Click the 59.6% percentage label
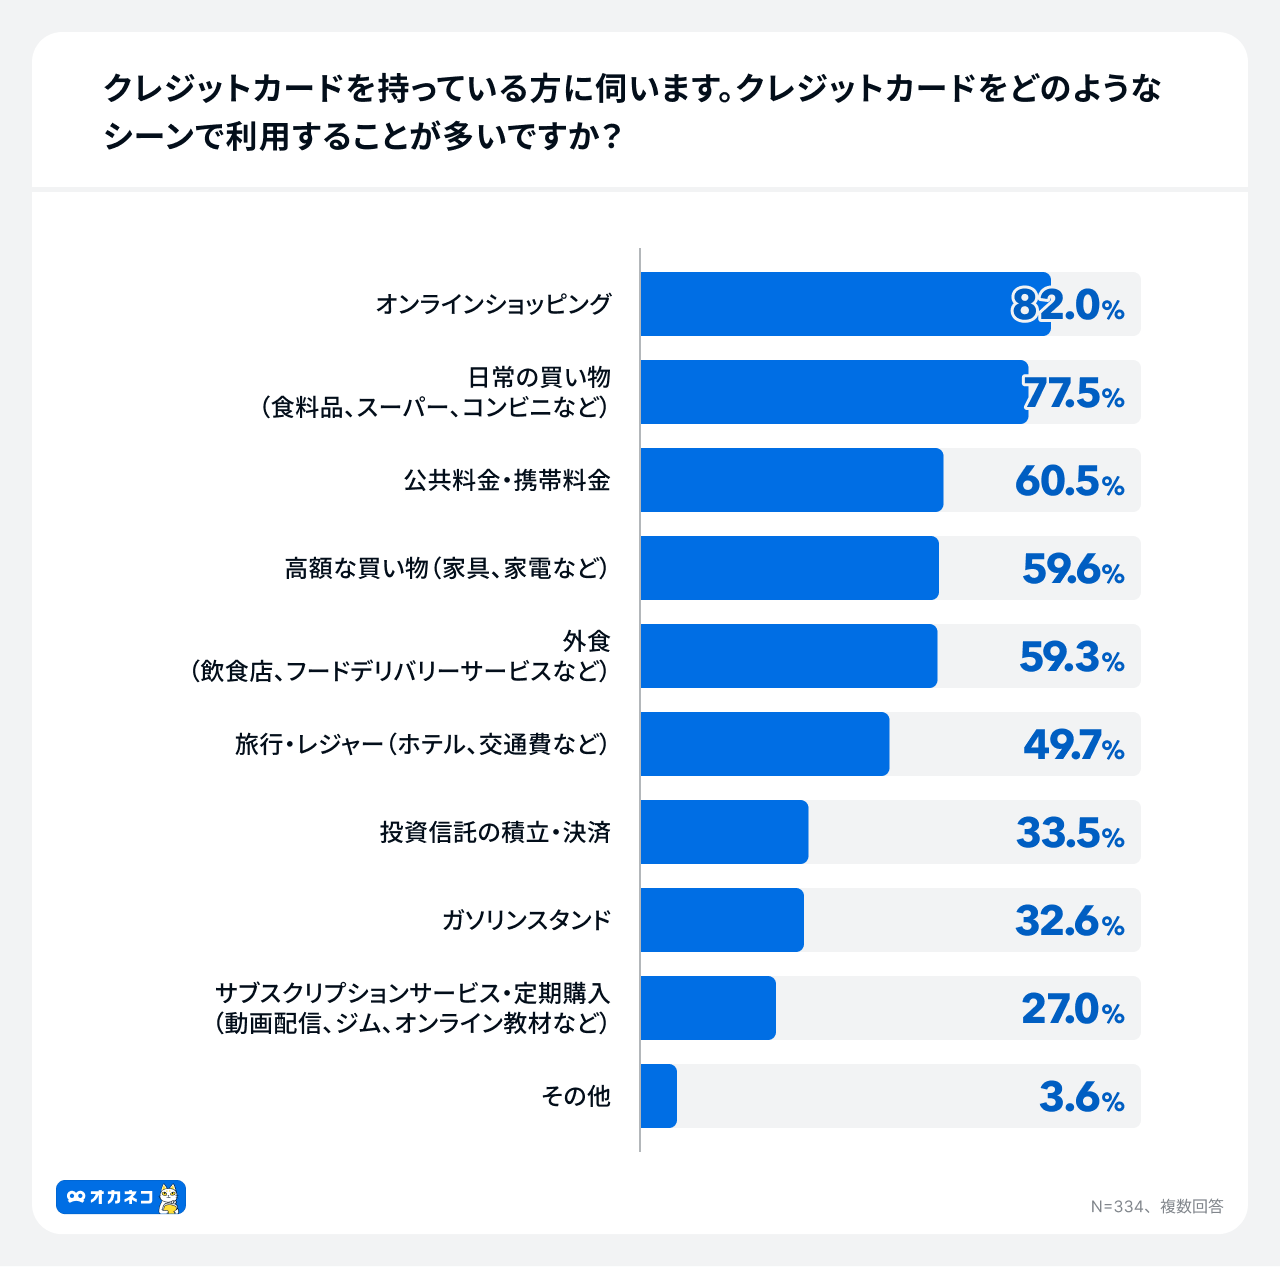 coord(1074,569)
